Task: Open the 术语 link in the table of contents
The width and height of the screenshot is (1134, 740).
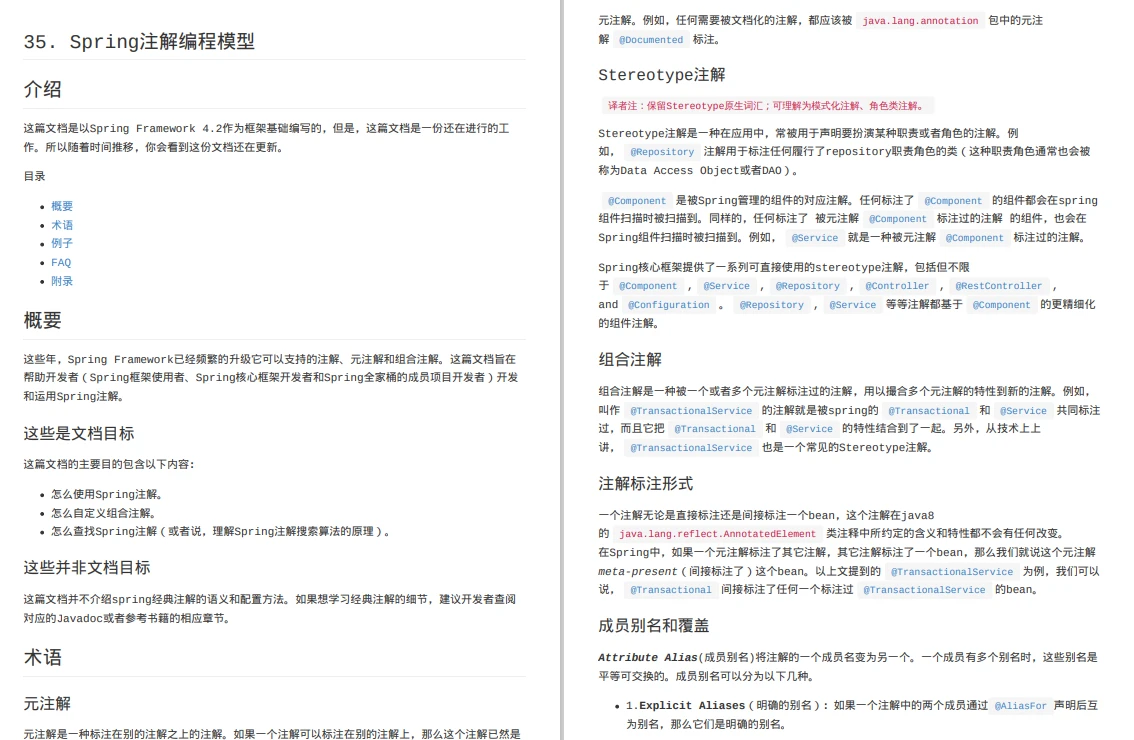Action: [x=61, y=225]
